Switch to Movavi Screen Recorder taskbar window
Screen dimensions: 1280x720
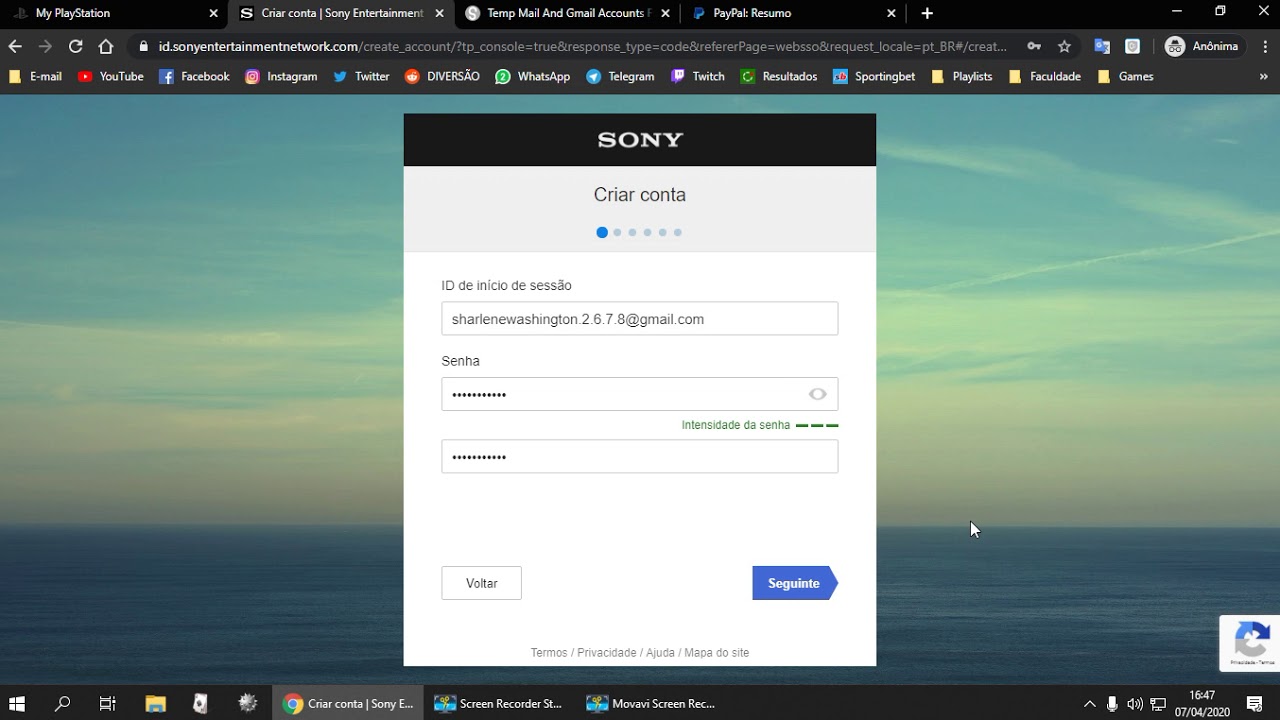(x=651, y=704)
